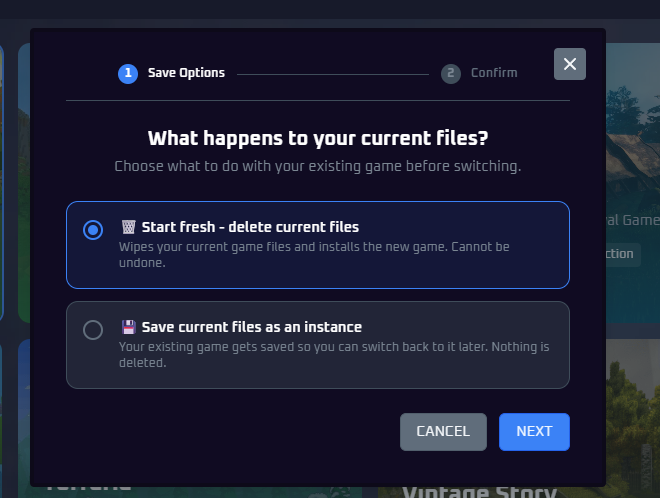This screenshot has height=498, width=660.
Task: Select the Save current files radio button
Action: pyautogui.click(x=93, y=330)
